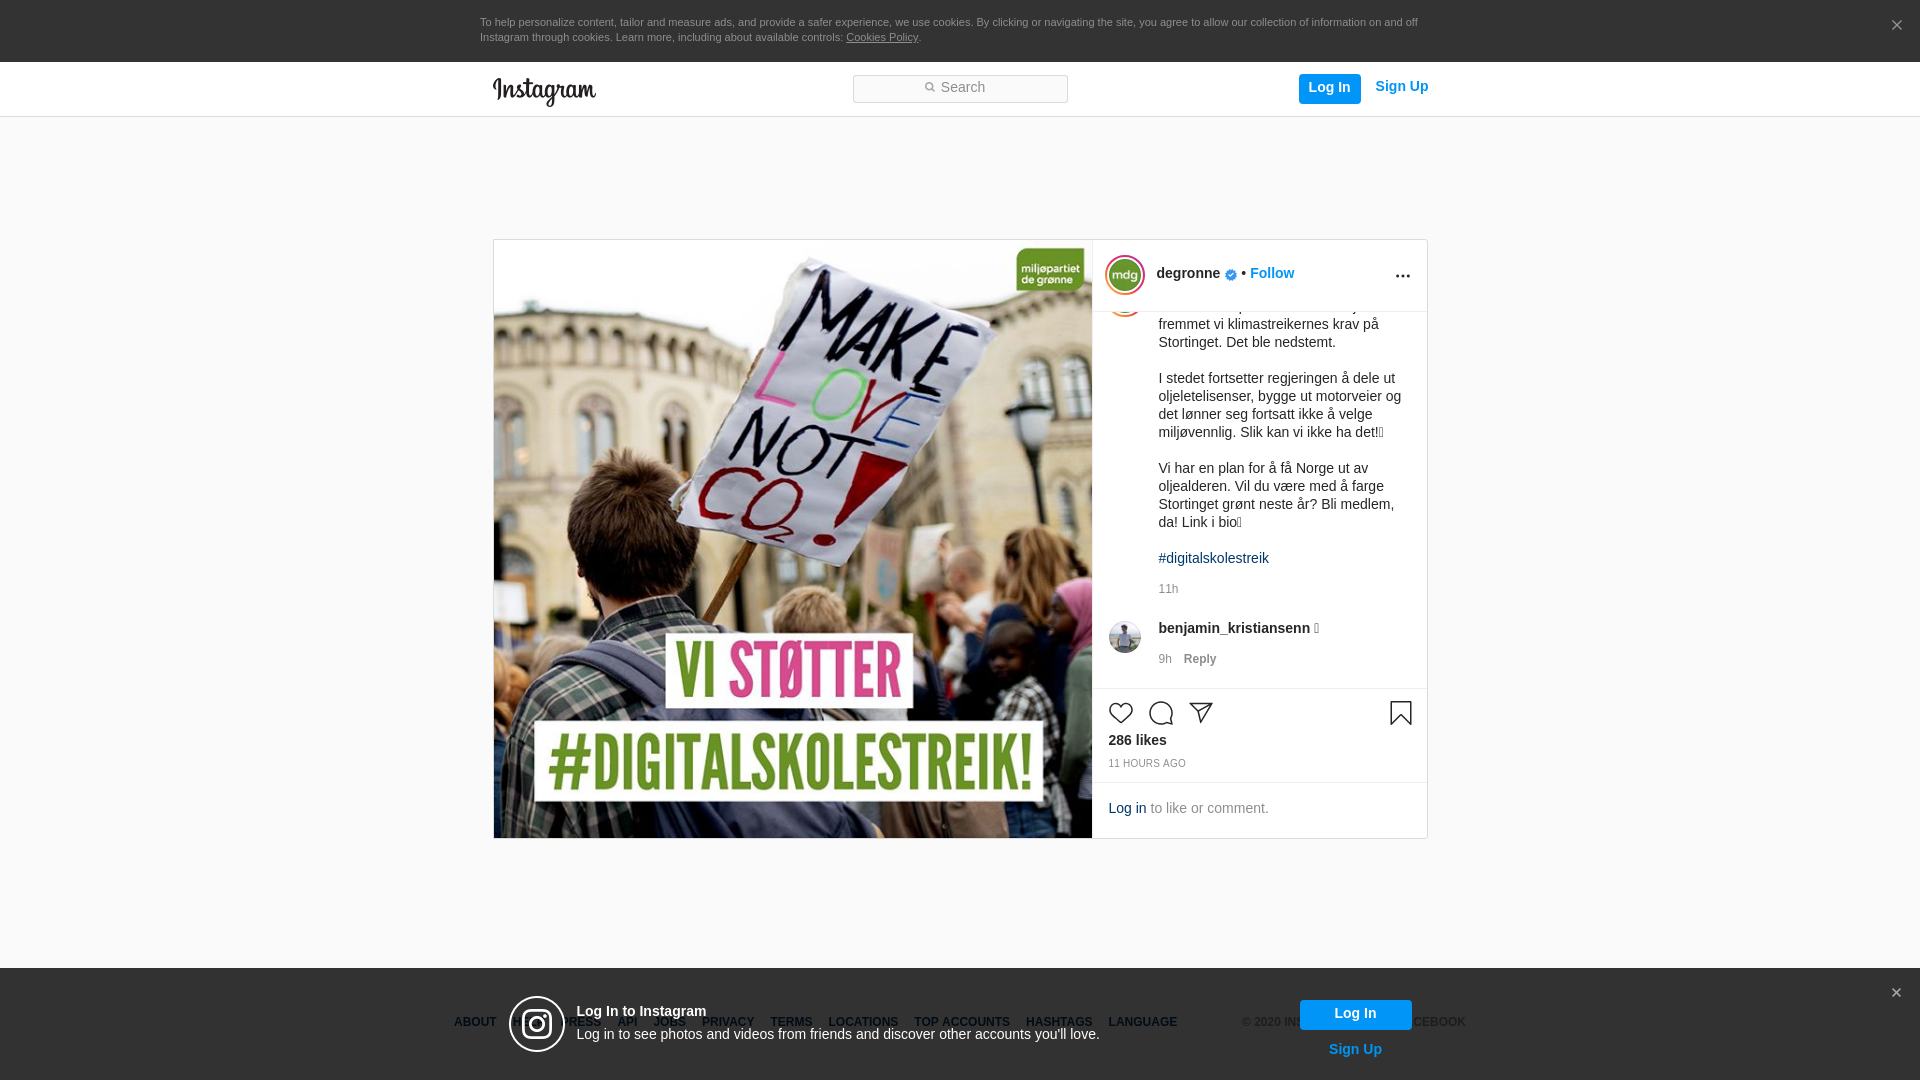Open benjamin_kristiansenn commenter avatar
Image resolution: width=1920 pixels, height=1080 pixels.
[x=1124, y=637]
